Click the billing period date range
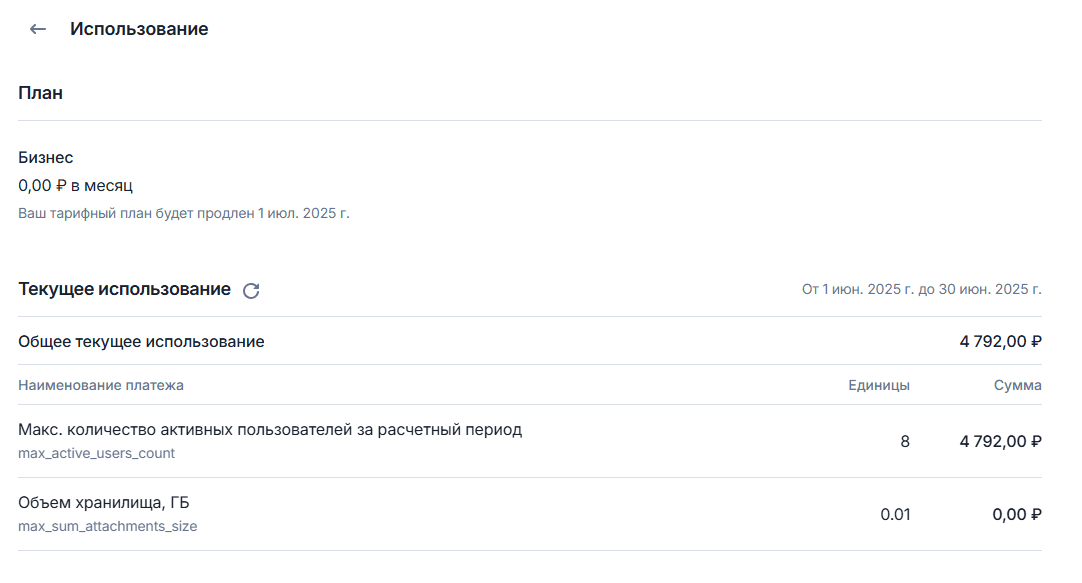This screenshot has width=1082, height=583. click(921, 290)
